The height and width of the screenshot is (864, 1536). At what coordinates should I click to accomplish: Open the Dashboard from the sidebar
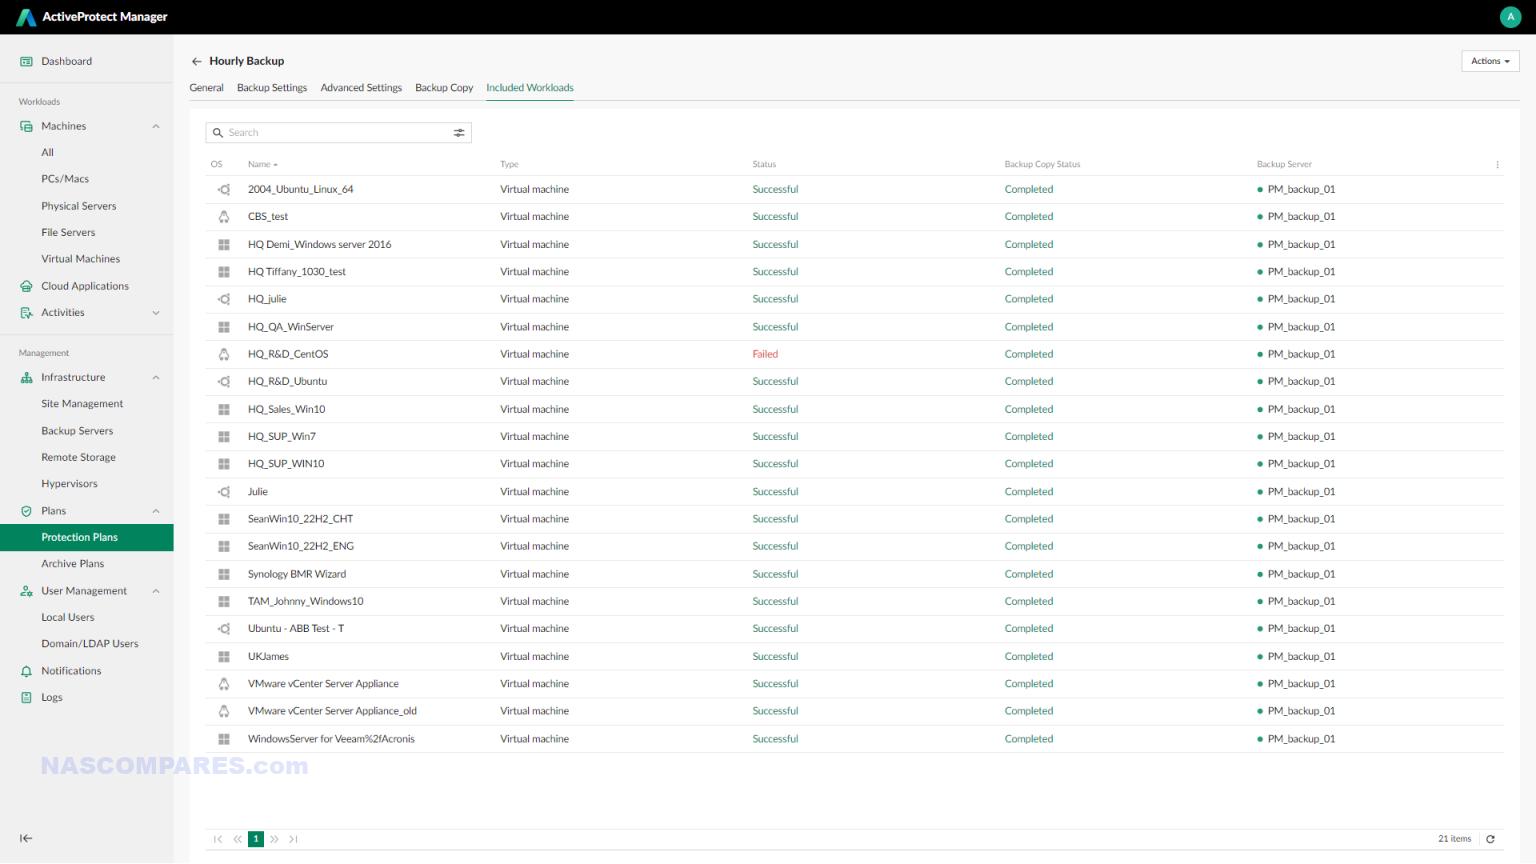(66, 61)
